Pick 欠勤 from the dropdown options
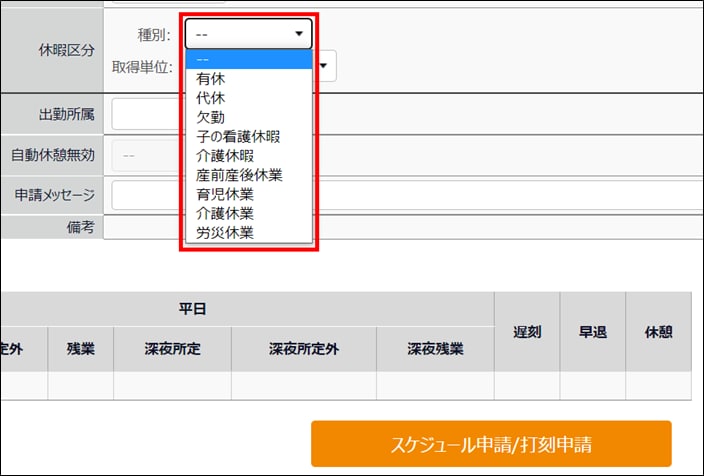Screen dimensions: 704x476 (248, 117)
